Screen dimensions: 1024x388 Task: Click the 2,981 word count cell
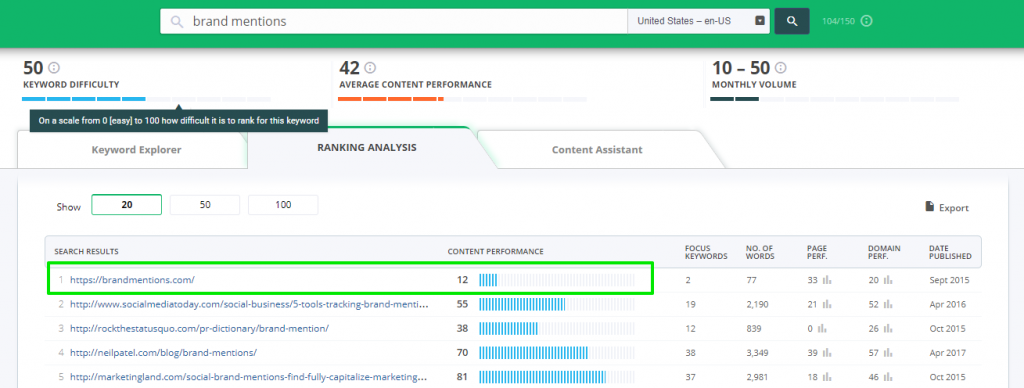pyautogui.click(x=757, y=377)
